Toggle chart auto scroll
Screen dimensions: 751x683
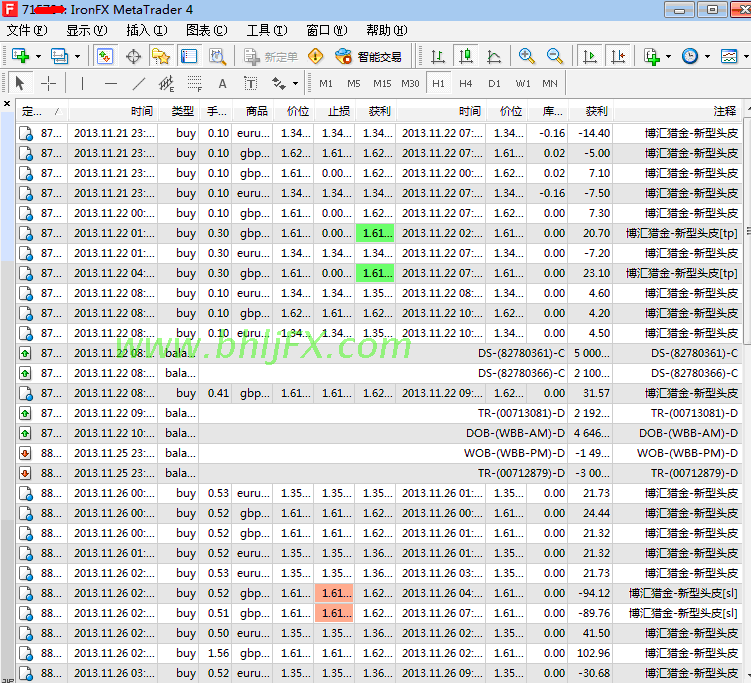(x=590, y=57)
